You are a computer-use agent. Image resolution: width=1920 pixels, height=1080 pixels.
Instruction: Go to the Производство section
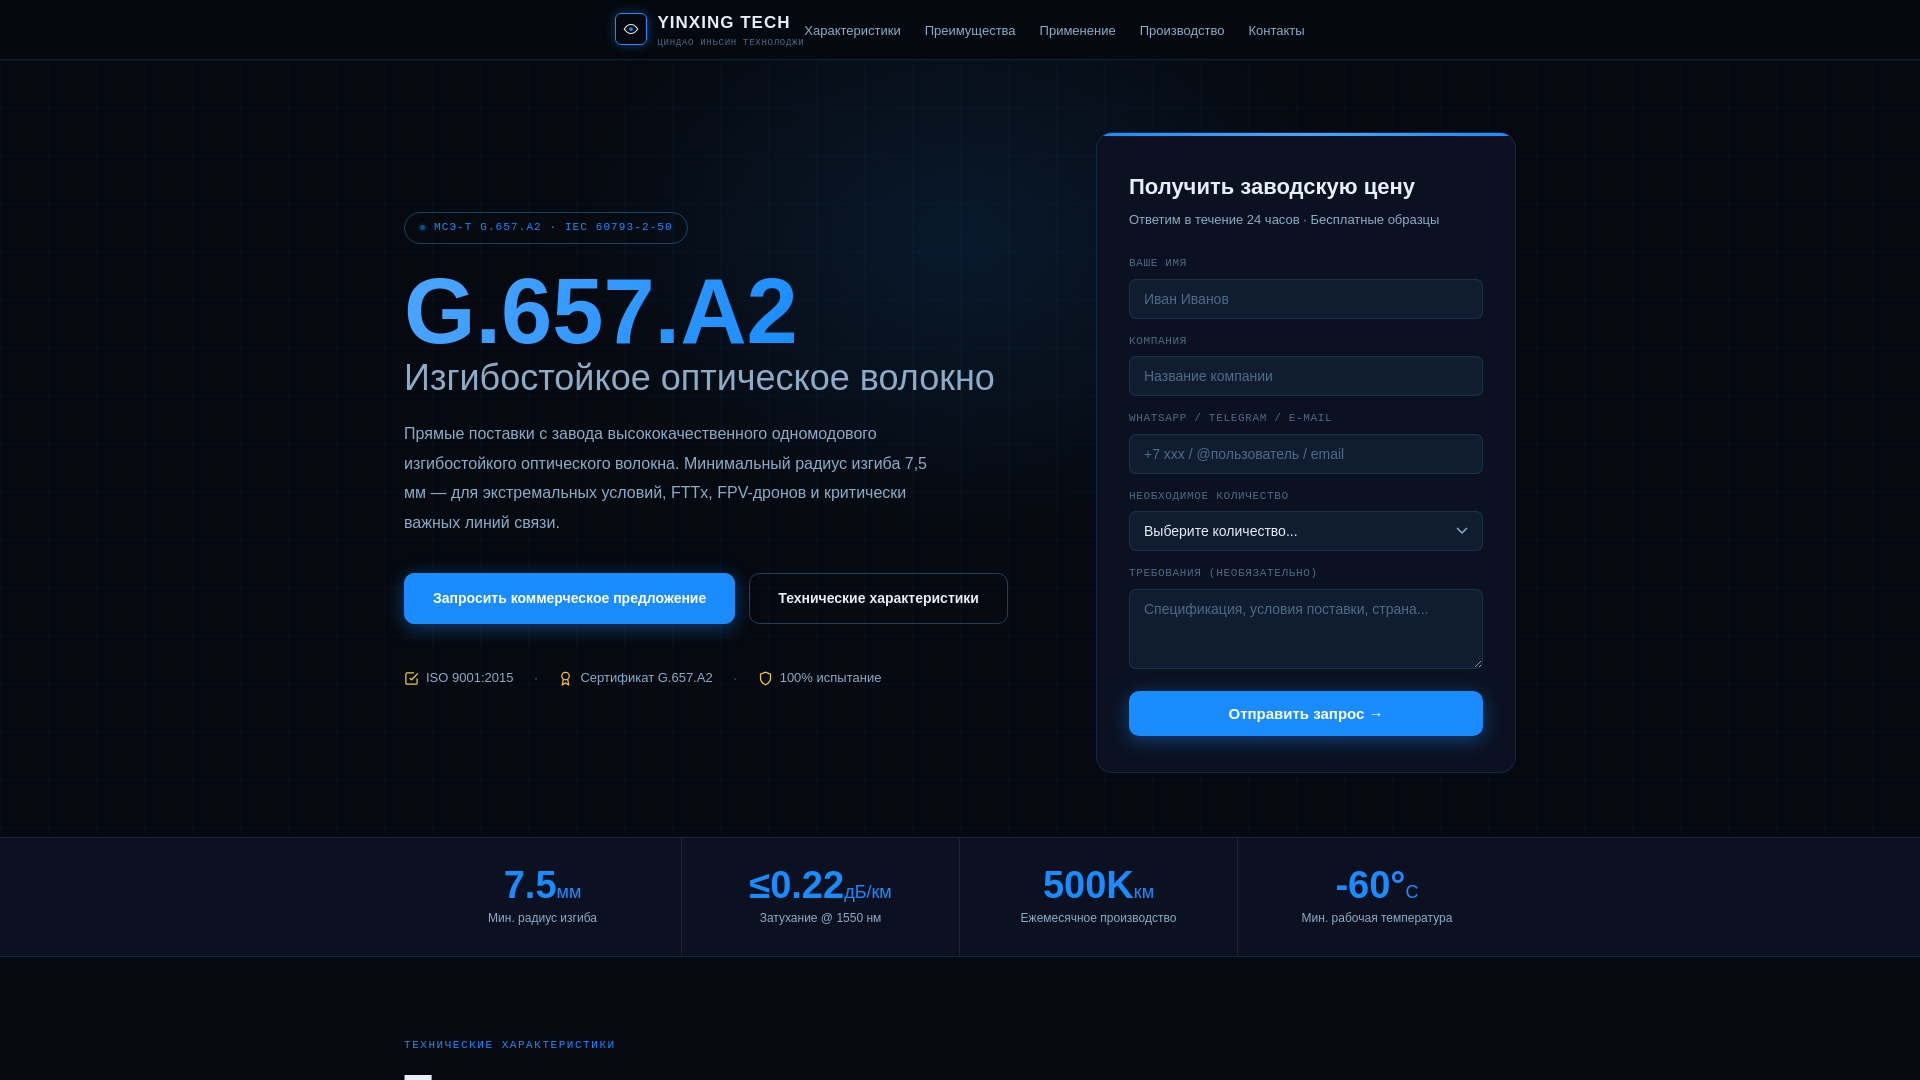tap(1182, 31)
